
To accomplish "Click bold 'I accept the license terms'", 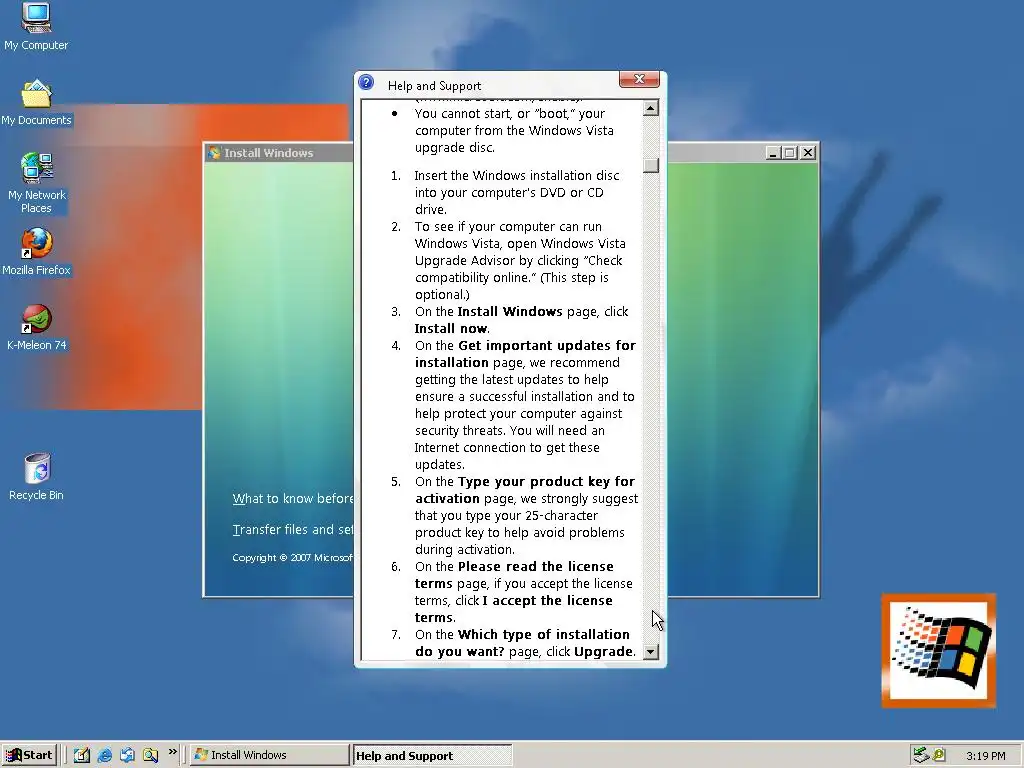I will [x=514, y=609].
